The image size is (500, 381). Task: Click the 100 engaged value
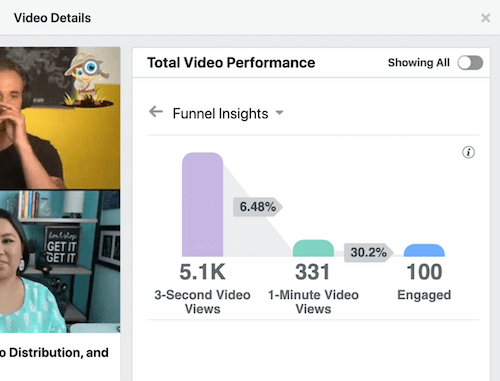click(x=424, y=272)
